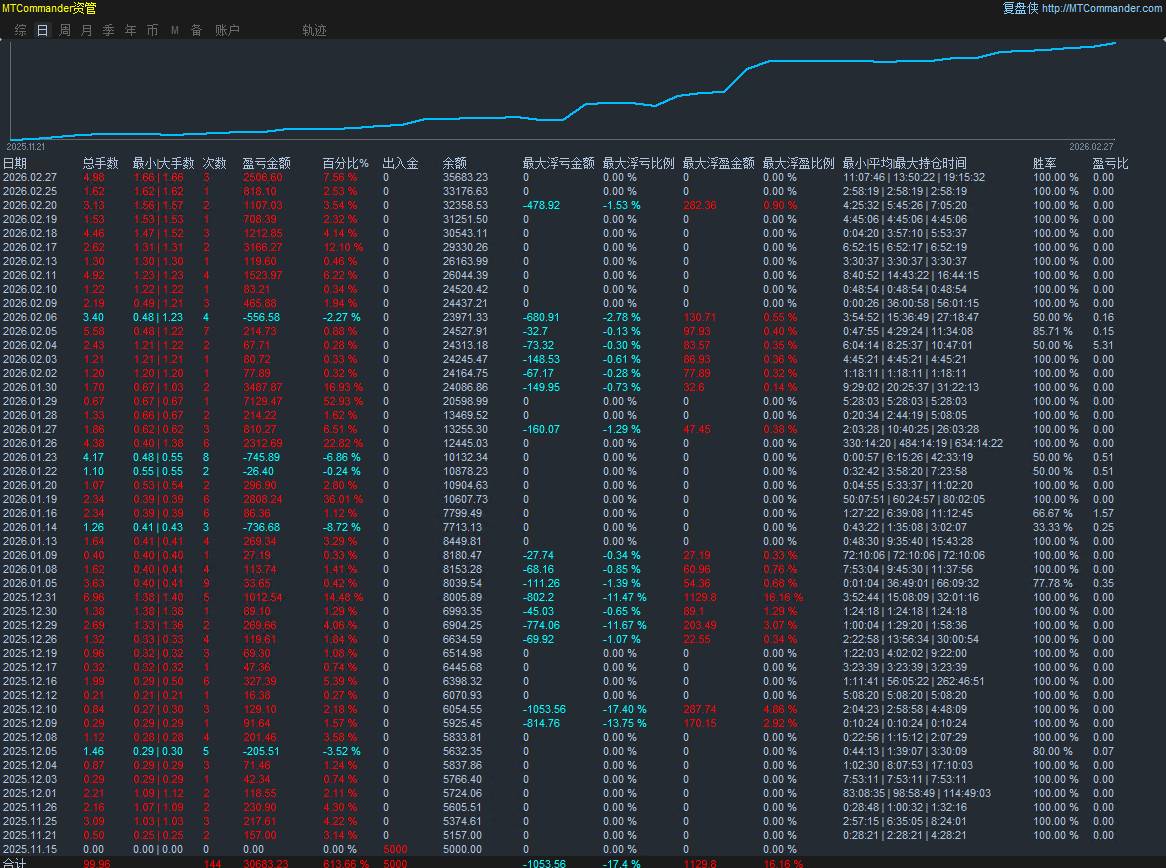Click the 季 quarterly tab
The width and height of the screenshot is (1166, 868).
pos(108,30)
